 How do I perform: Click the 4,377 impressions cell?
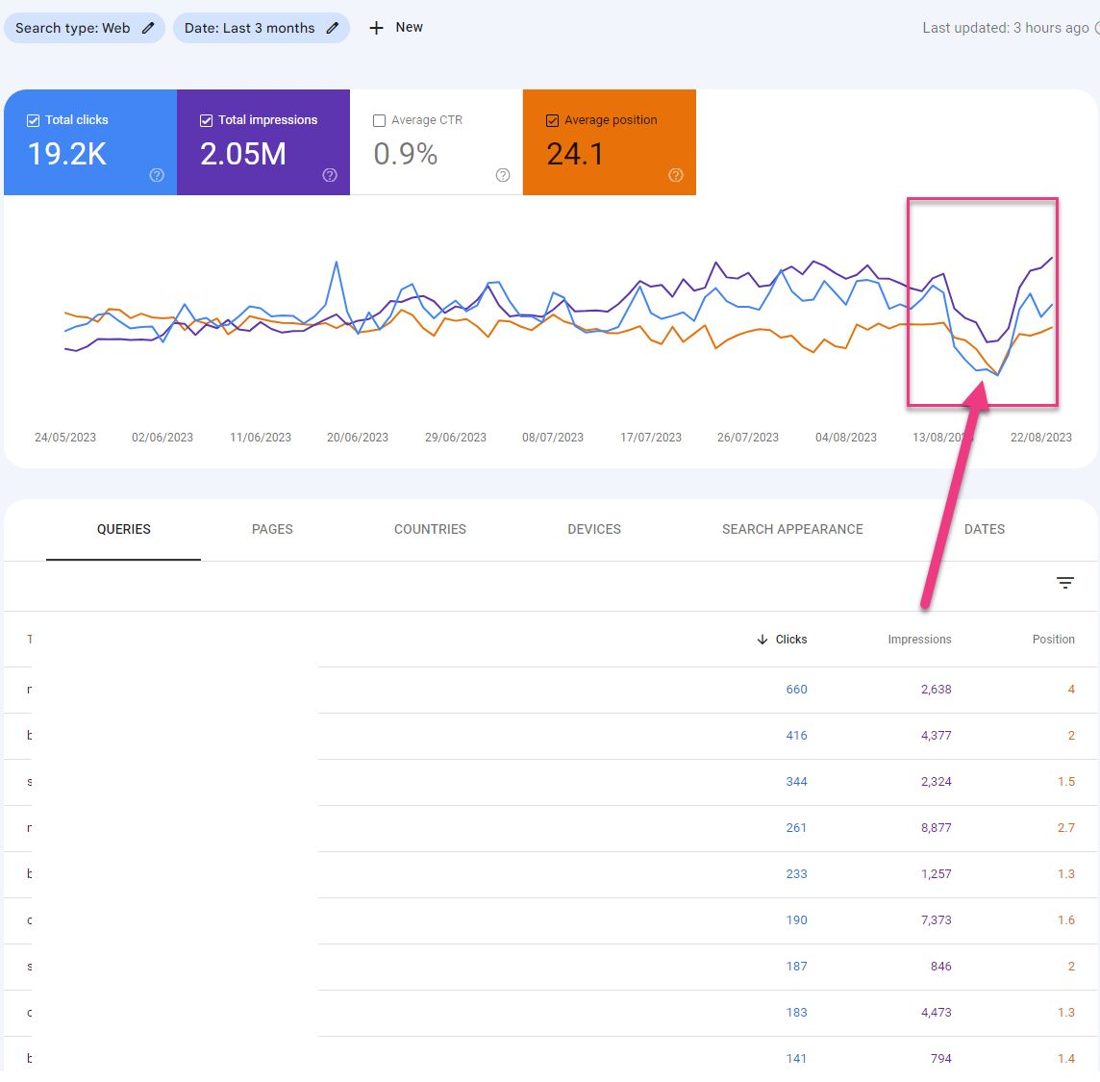936,735
